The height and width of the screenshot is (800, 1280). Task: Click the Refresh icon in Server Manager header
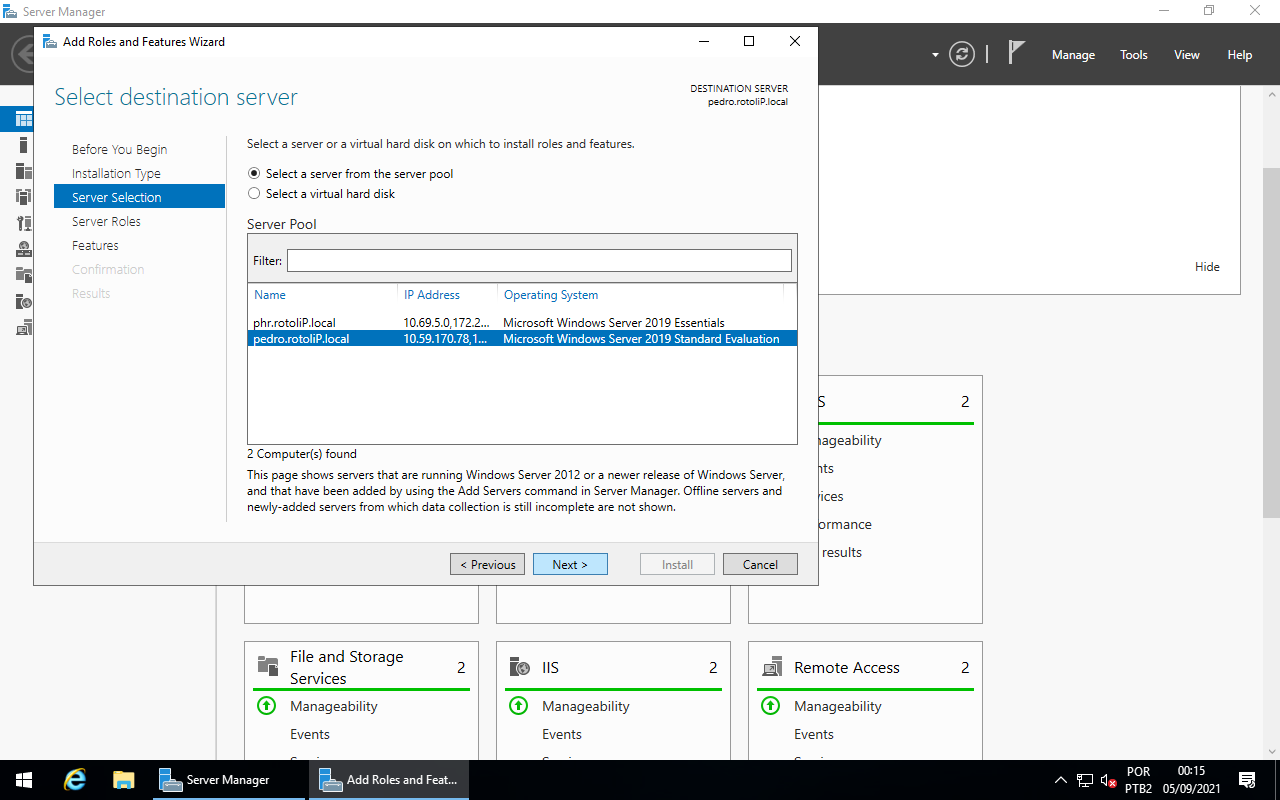click(962, 55)
